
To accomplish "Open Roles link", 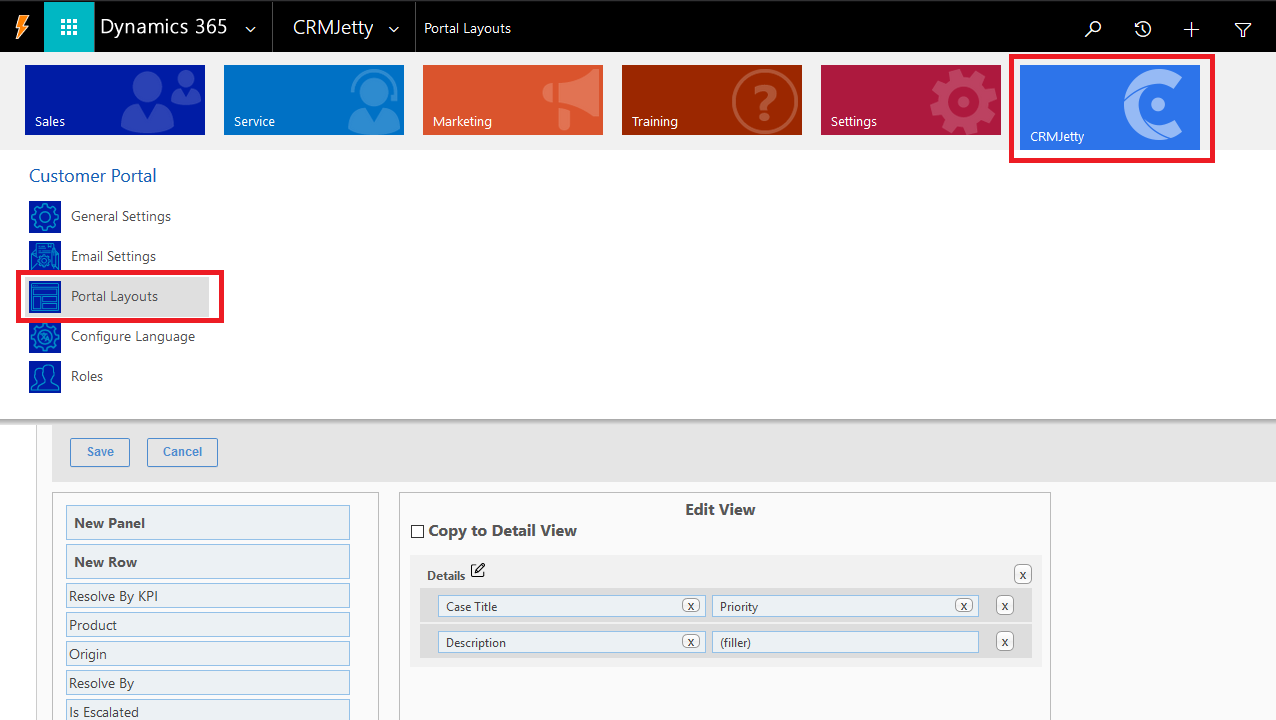I will pyautogui.click(x=87, y=376).
